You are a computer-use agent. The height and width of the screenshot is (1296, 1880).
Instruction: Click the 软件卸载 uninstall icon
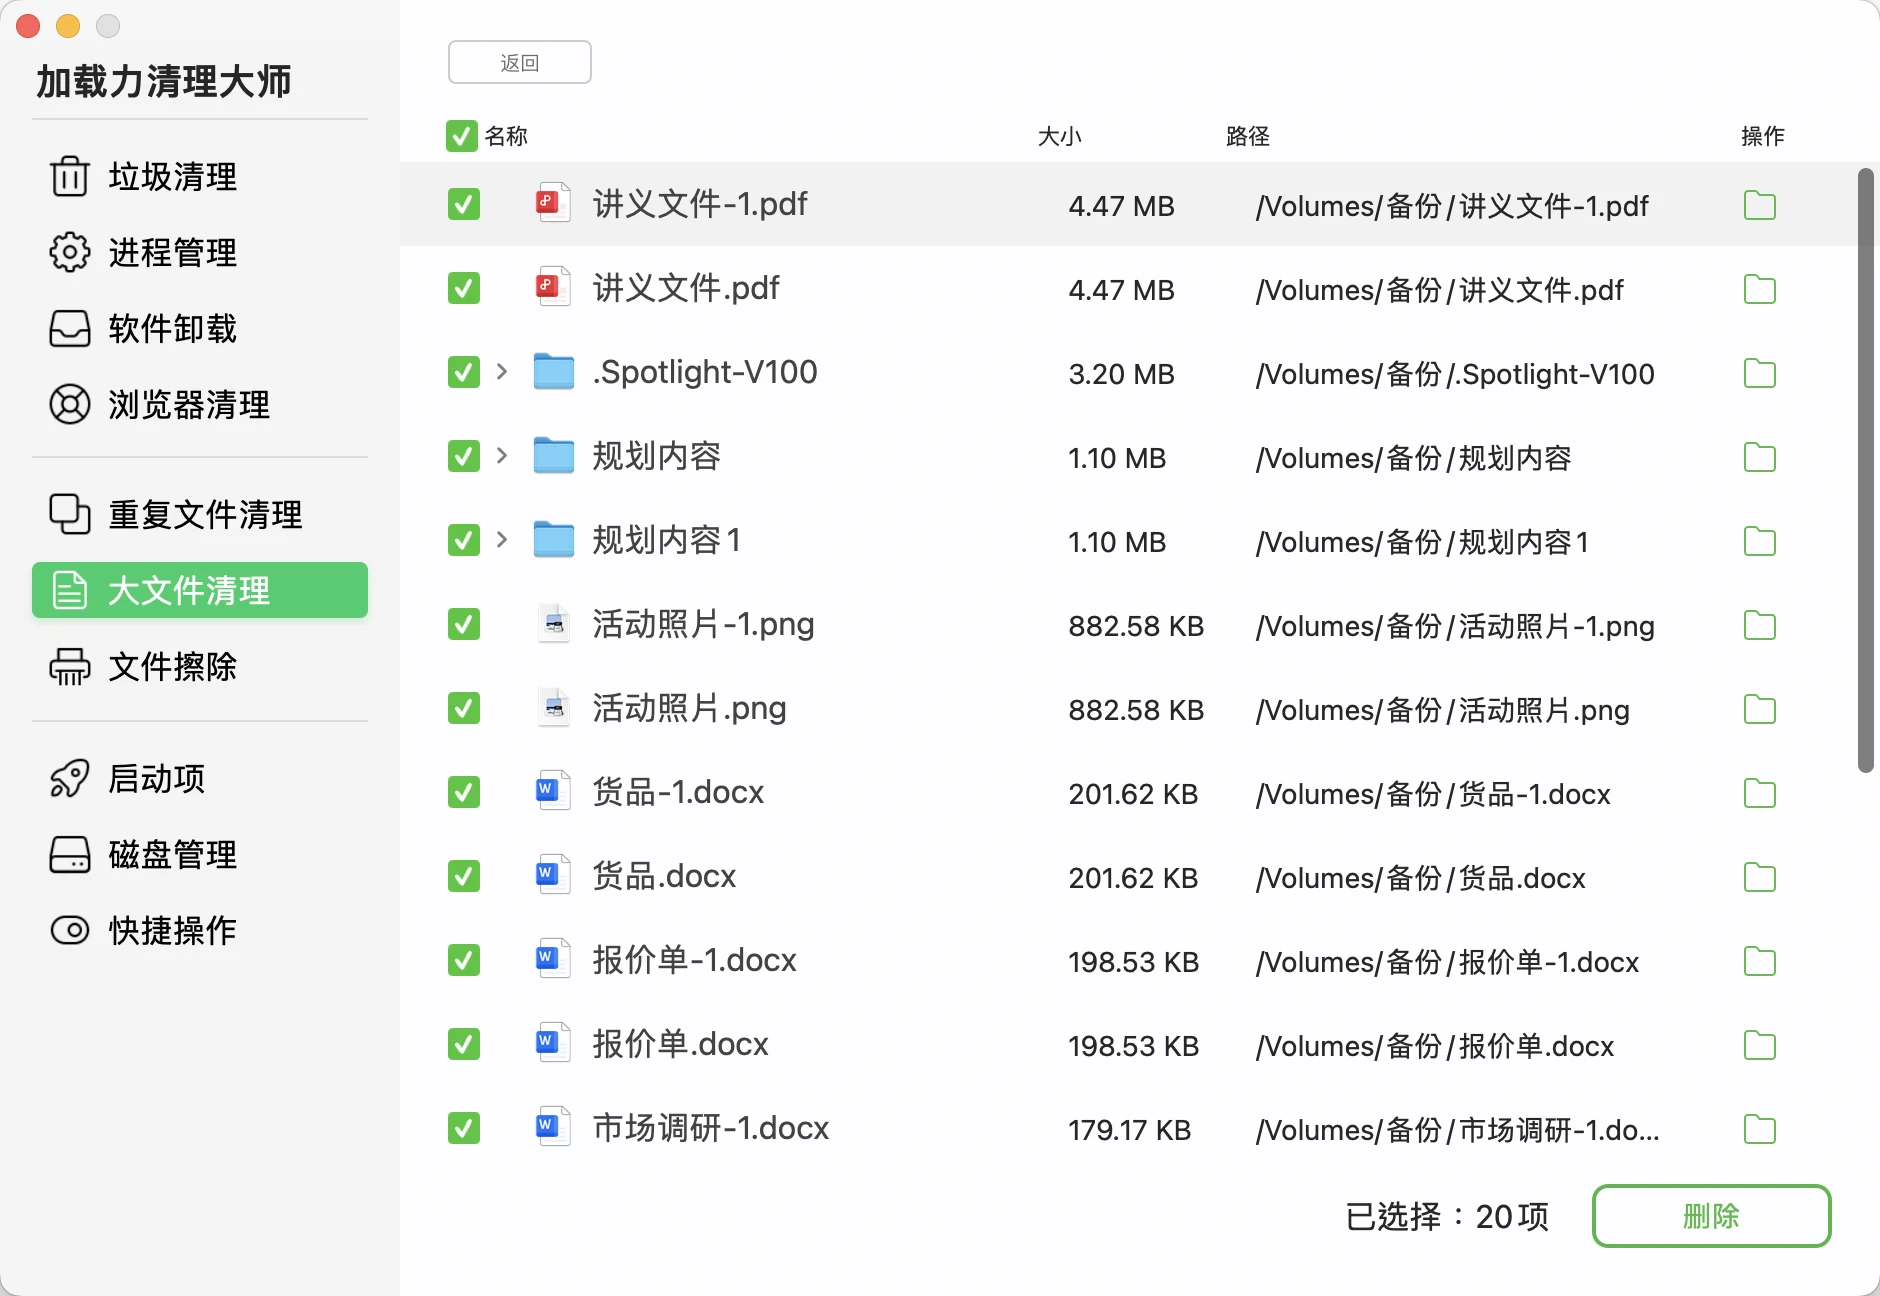pos(69,328)
